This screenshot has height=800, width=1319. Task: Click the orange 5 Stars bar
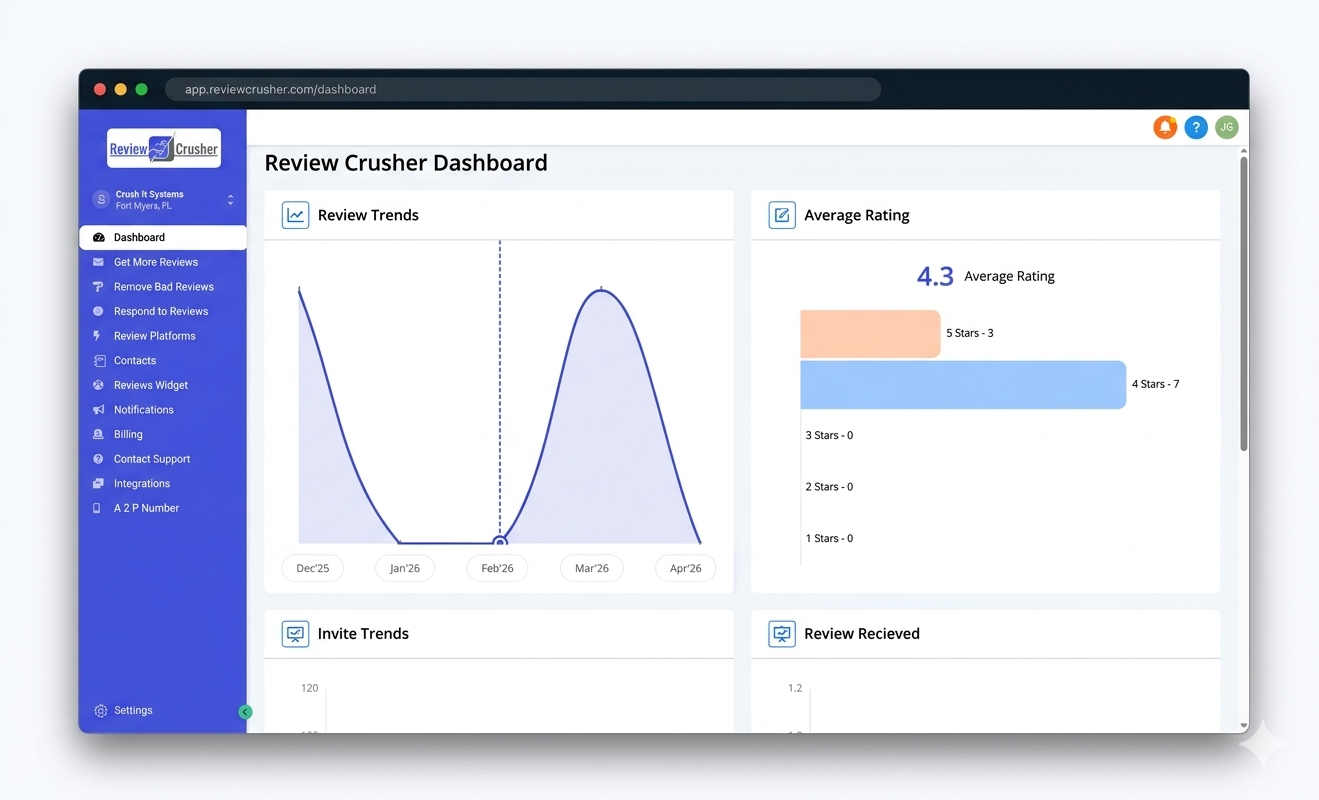click(871, 334)
